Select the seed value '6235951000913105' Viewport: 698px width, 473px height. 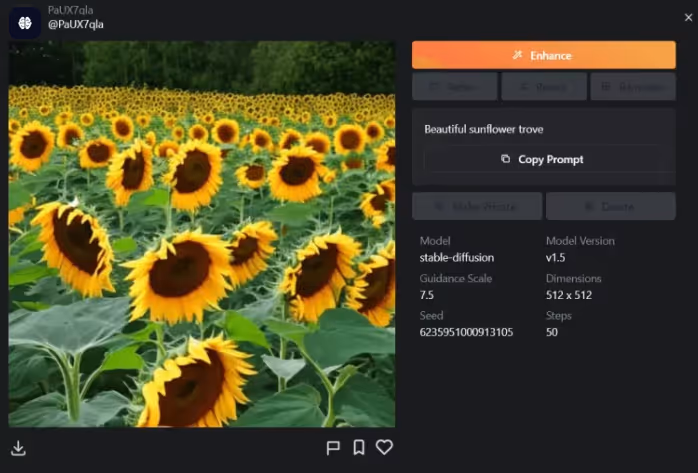pos(466,332)
